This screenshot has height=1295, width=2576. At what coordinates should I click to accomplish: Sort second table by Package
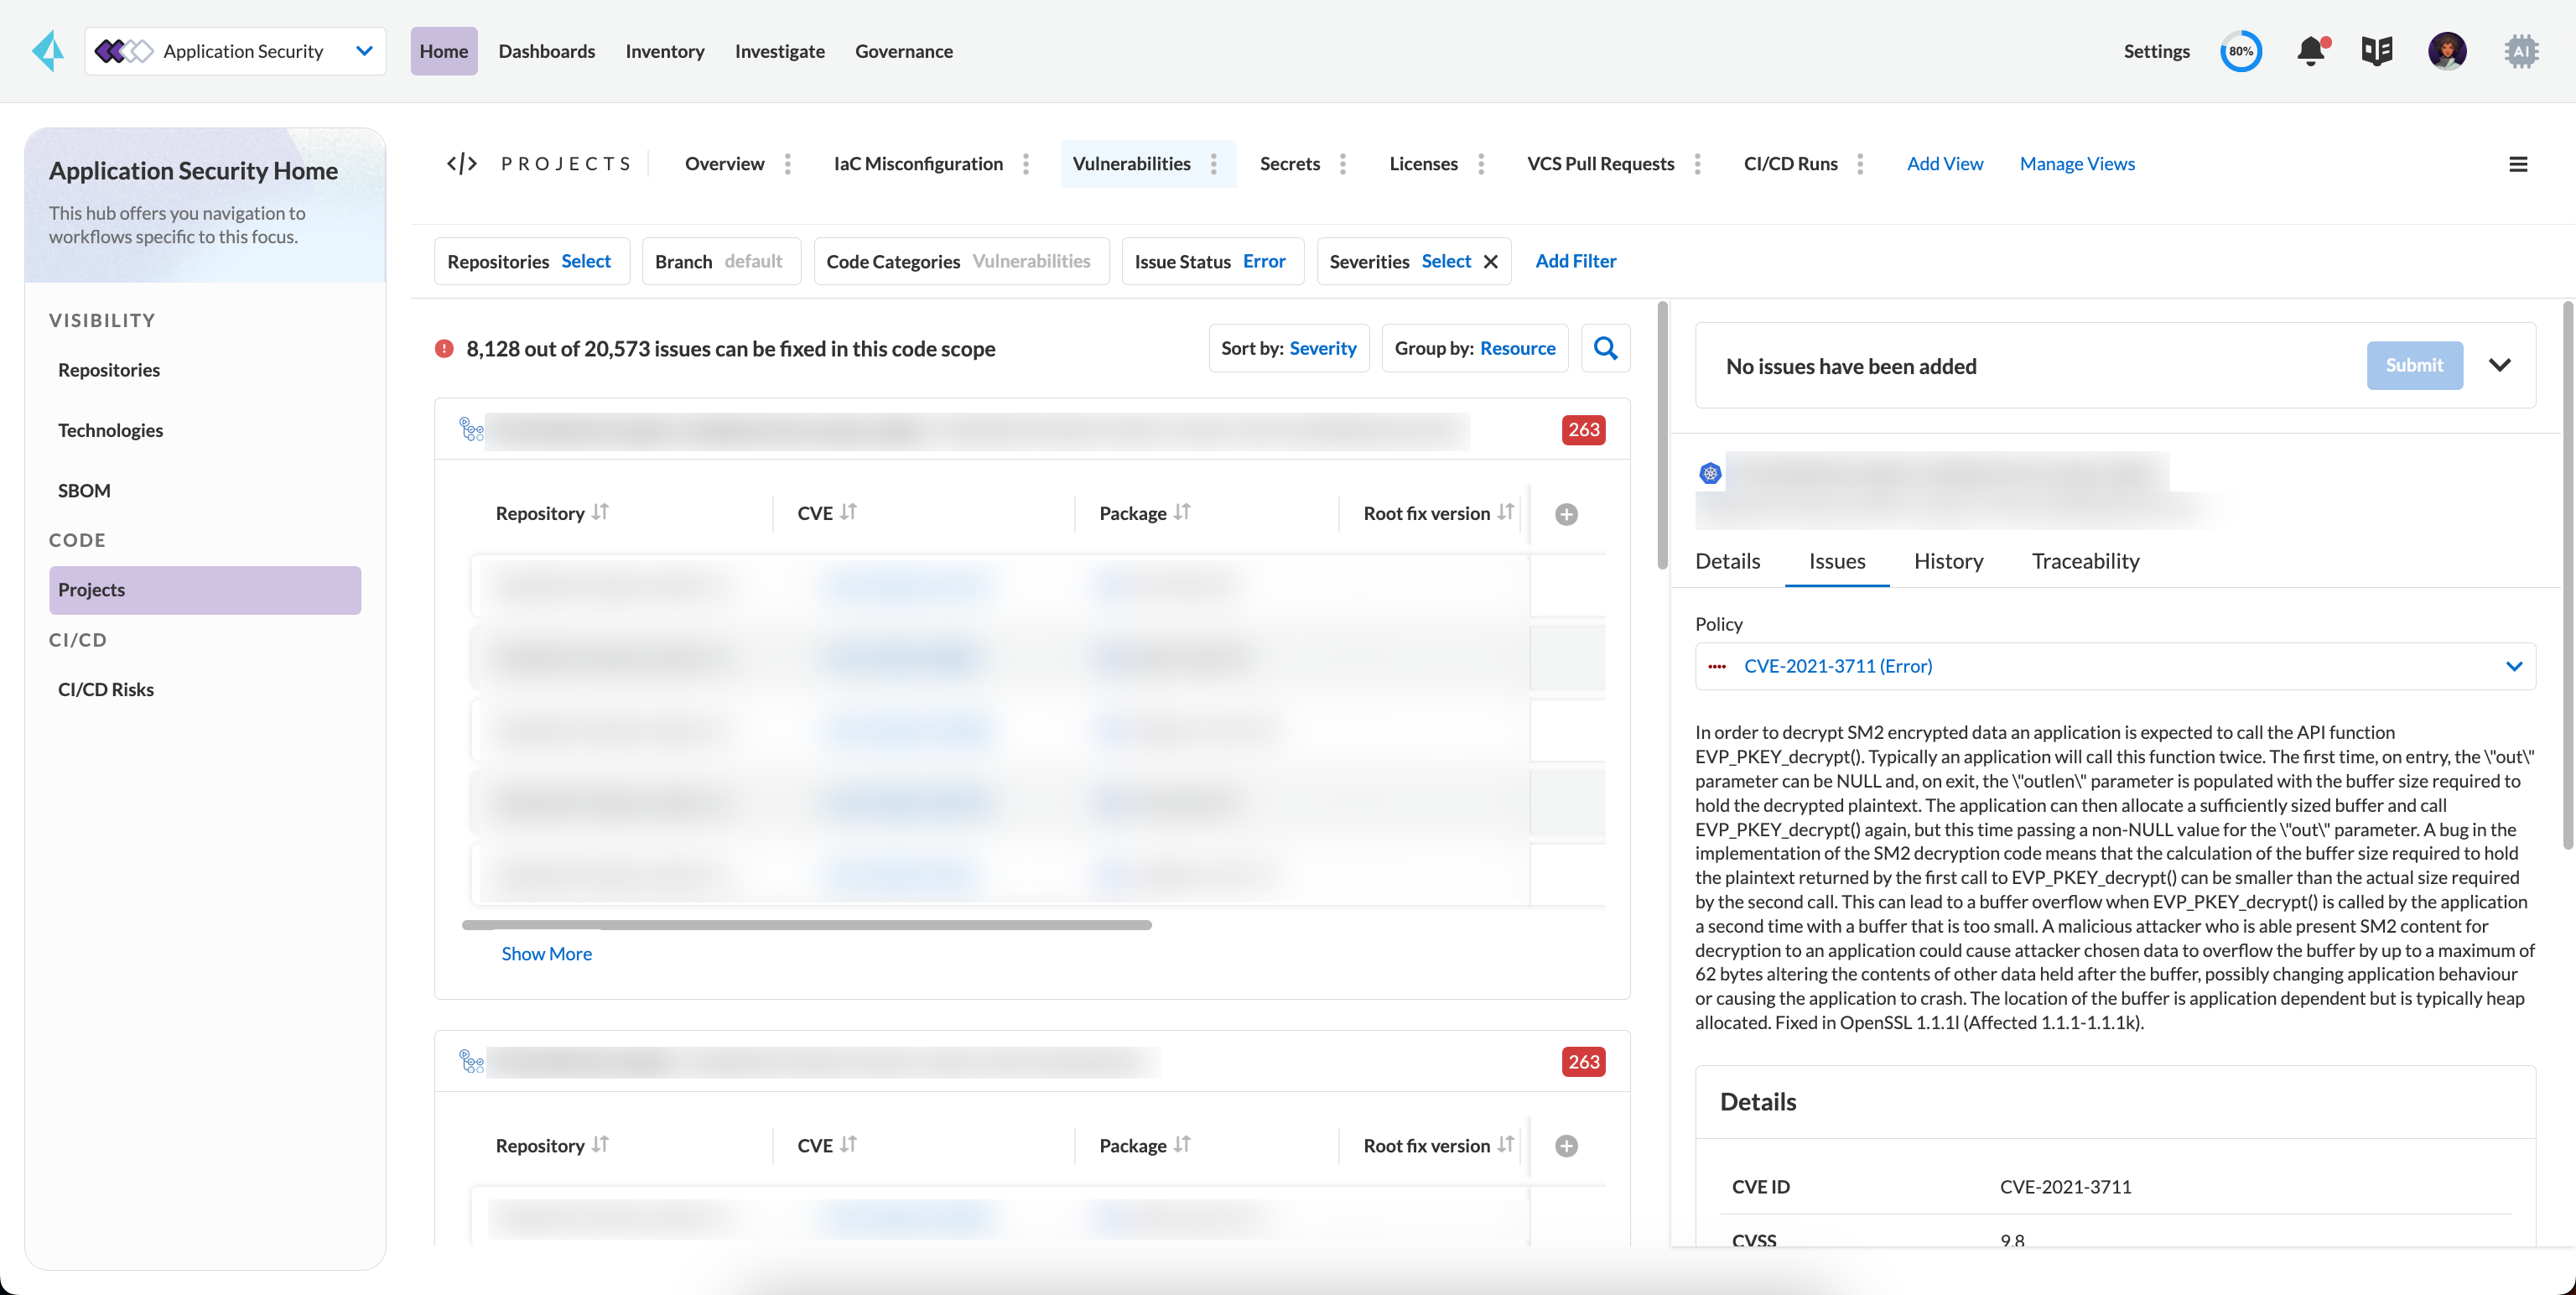1182,1144
